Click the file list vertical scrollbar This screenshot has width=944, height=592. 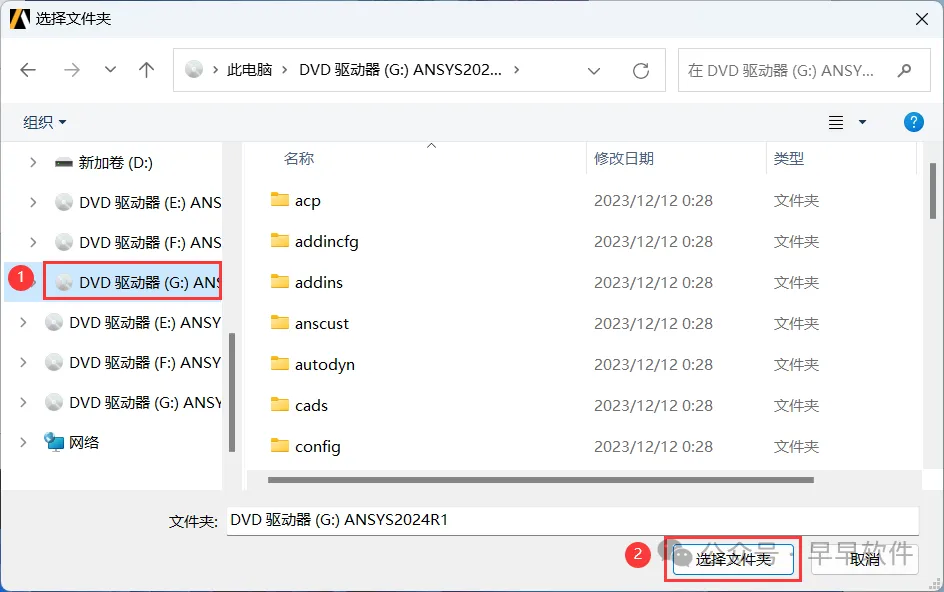click(x=933, y=190)
